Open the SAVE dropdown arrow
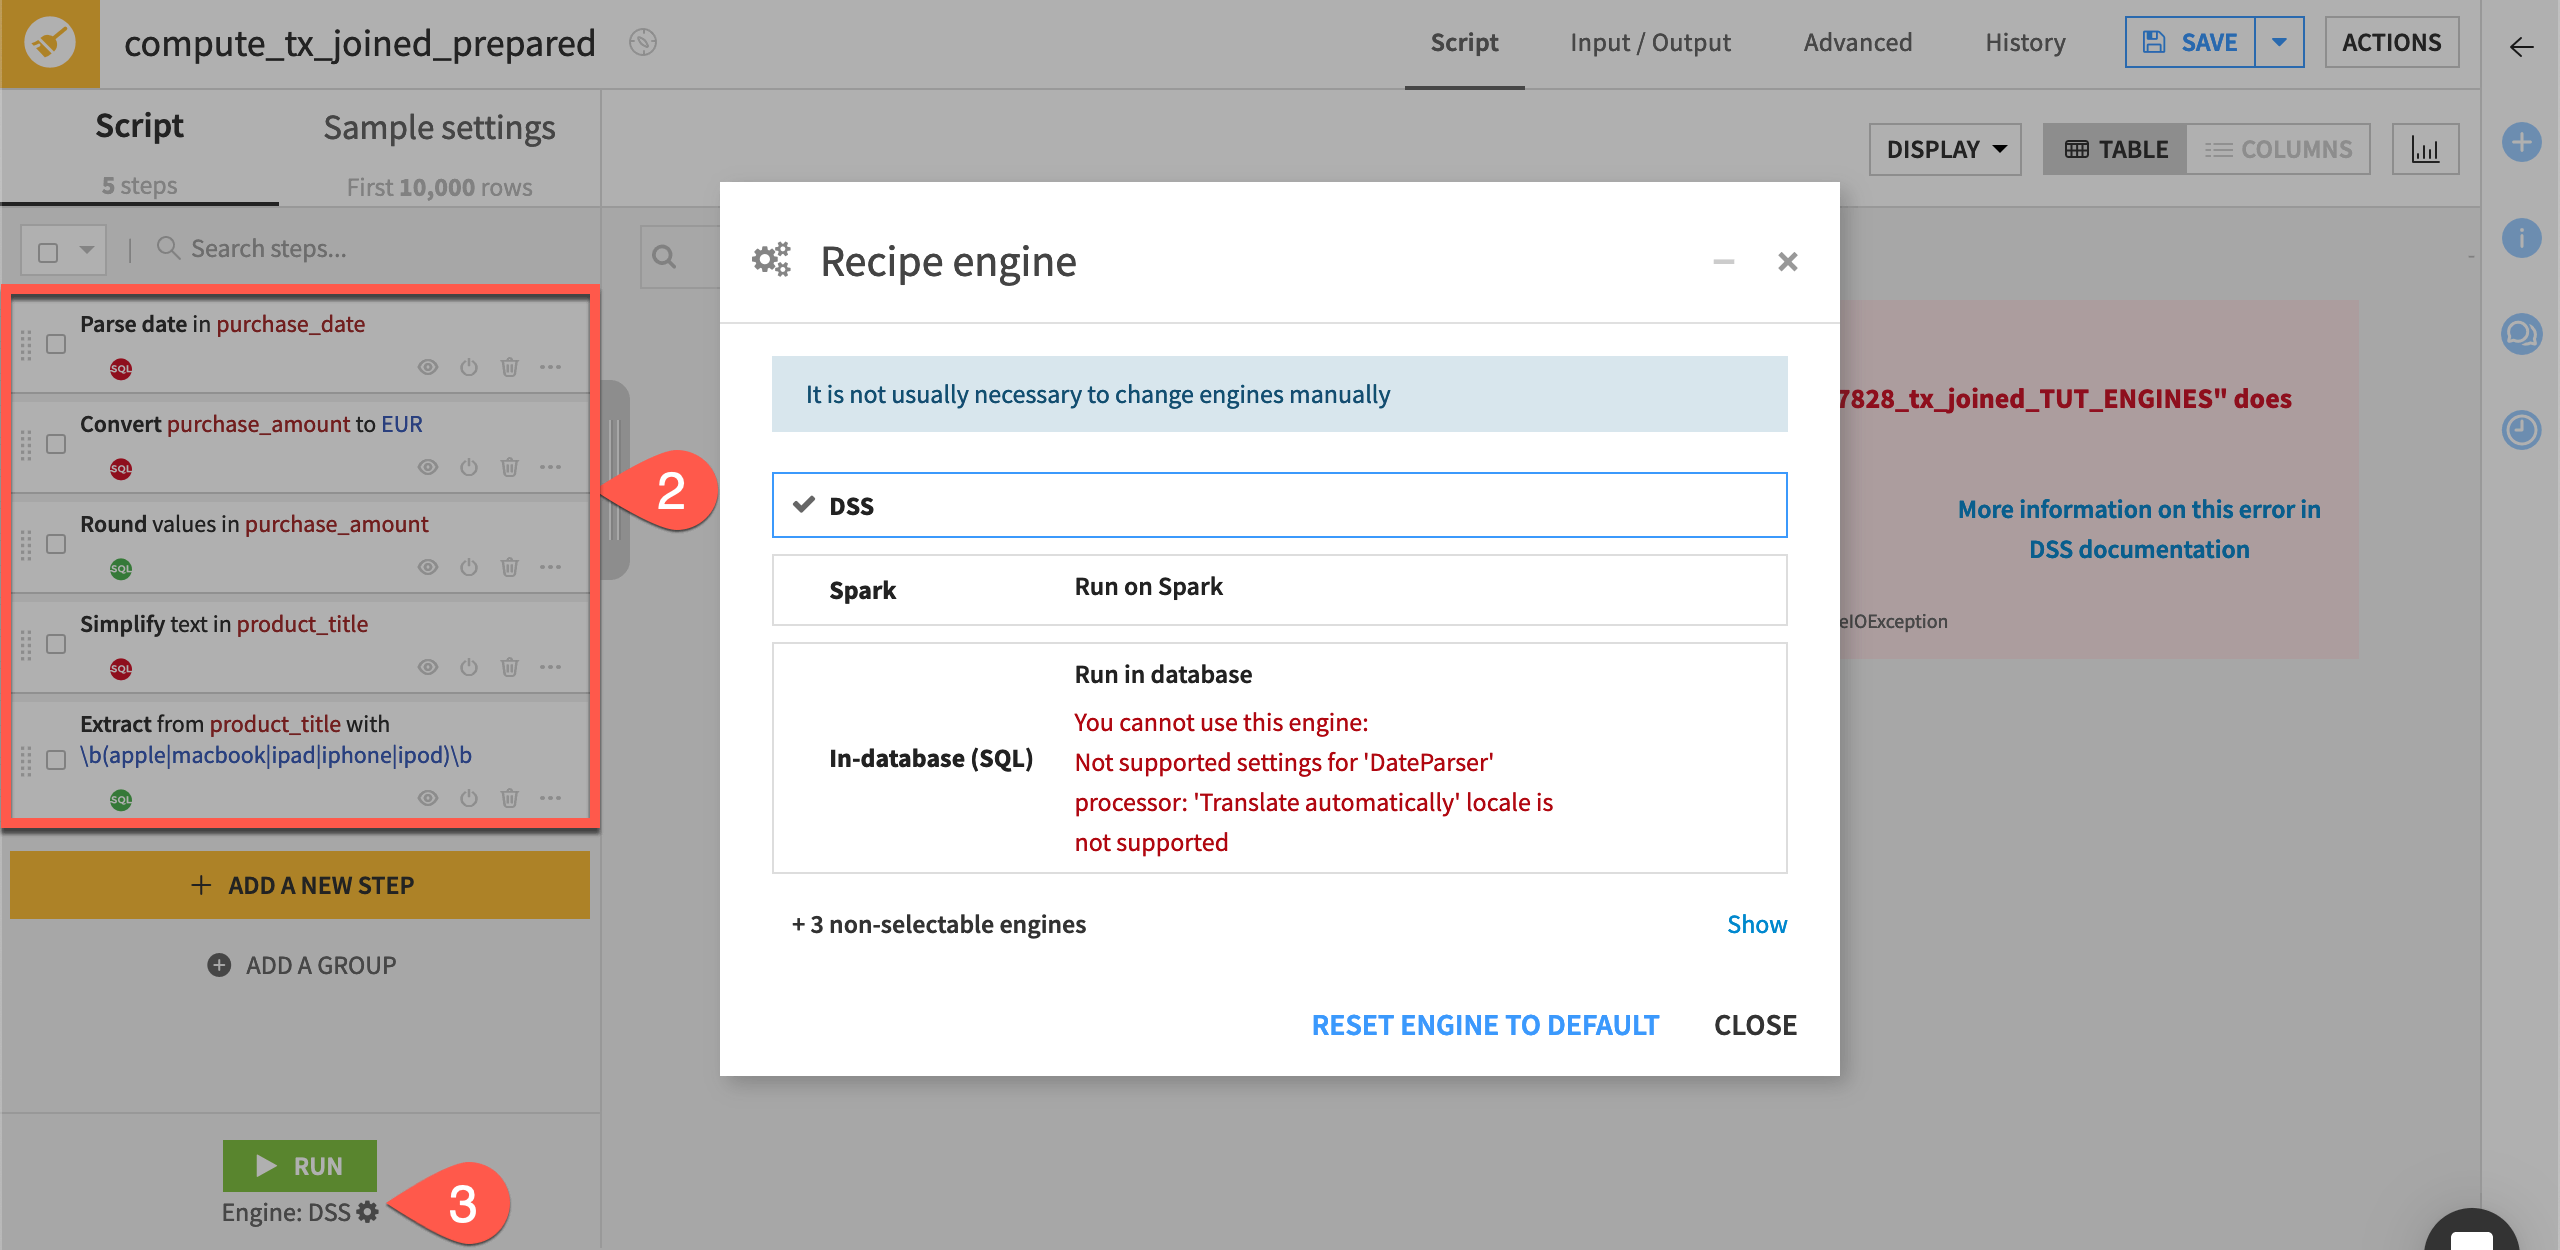Viewport: 2560px width, 1250px height. coord(2280,42)
